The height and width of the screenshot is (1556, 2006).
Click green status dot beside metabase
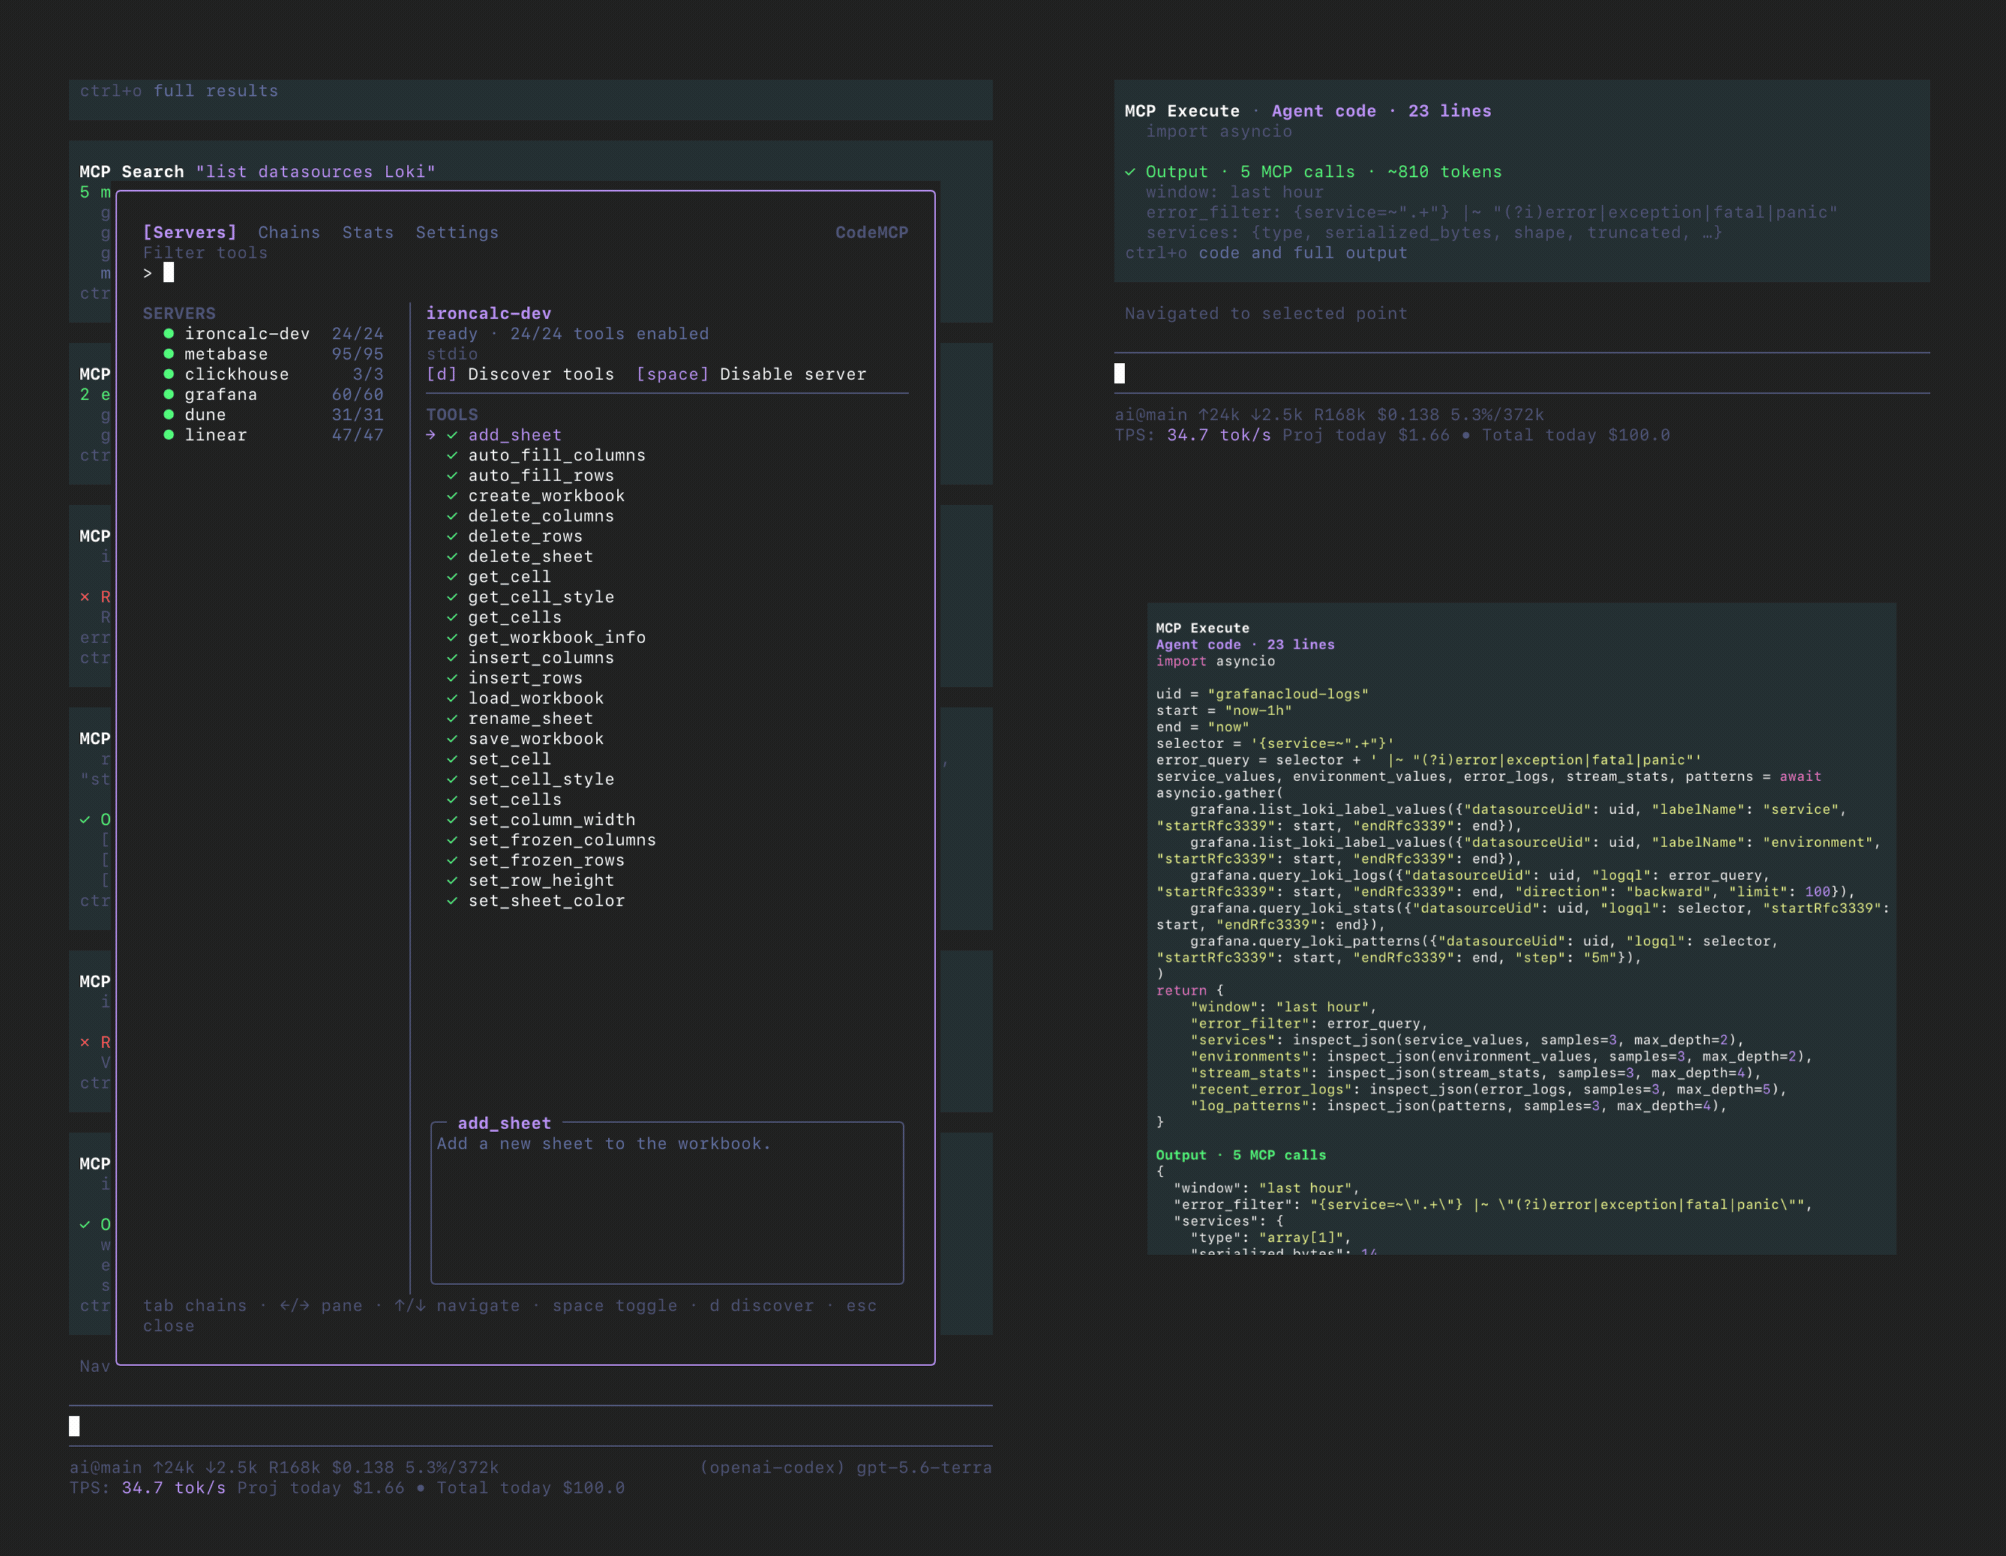168,354
